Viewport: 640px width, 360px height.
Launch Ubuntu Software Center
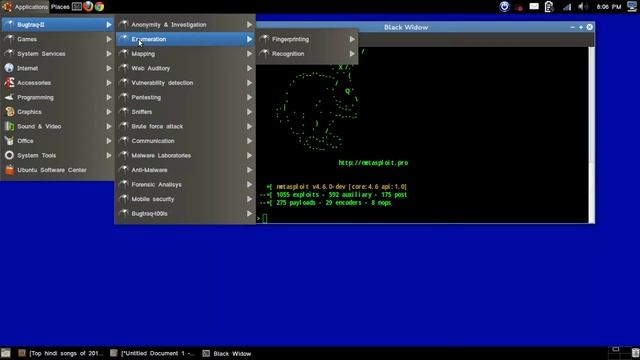(x=58, y=170)
